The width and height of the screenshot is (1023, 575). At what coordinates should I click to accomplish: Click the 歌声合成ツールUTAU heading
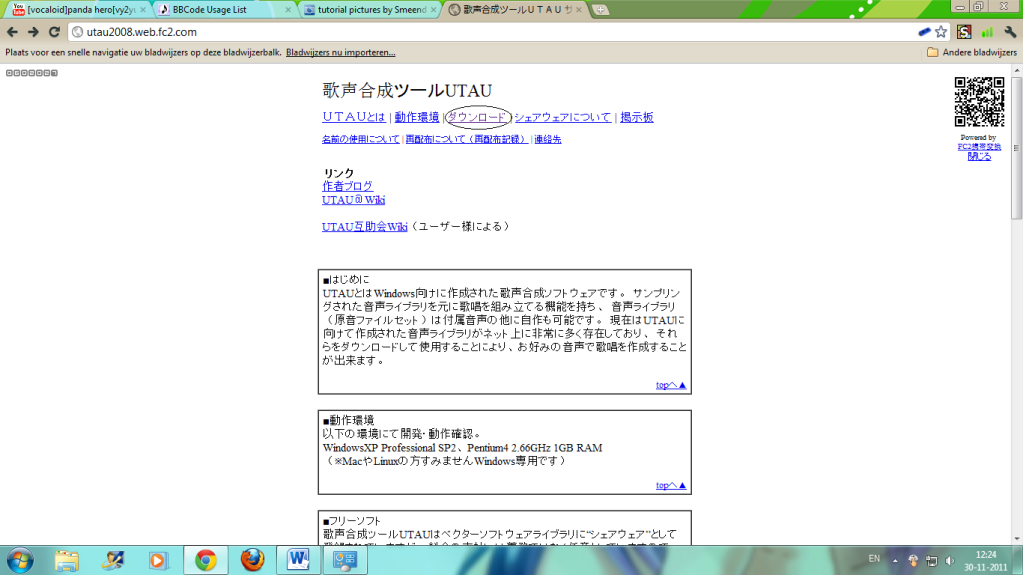(x=407, y=90)
